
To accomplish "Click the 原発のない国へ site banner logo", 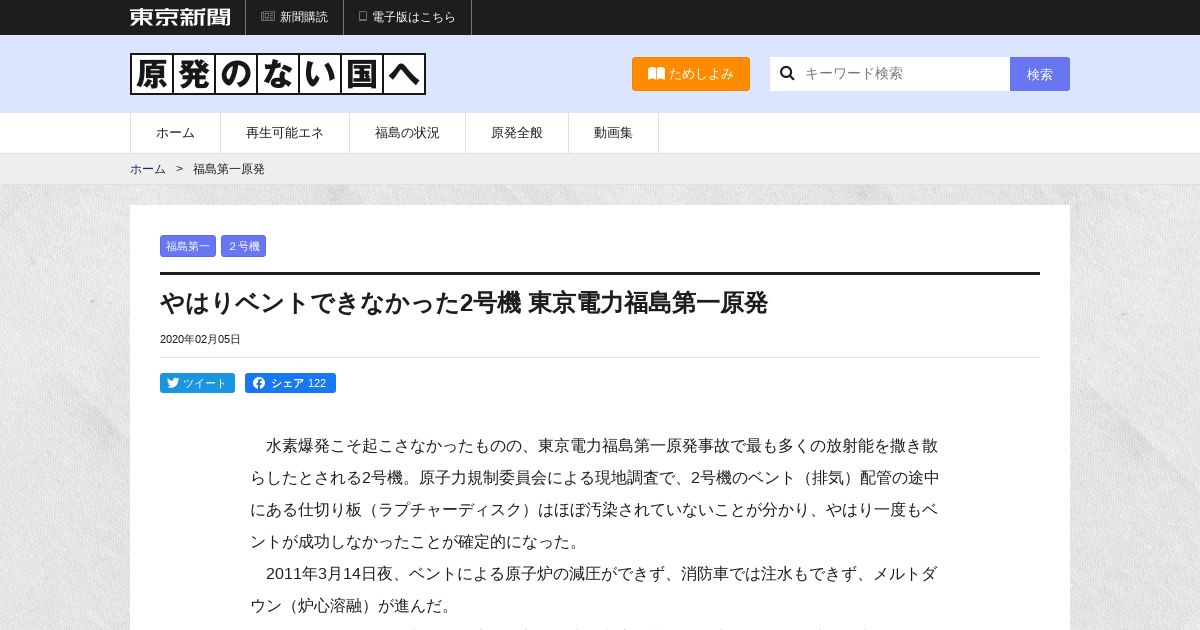I will tap(278, 74).
